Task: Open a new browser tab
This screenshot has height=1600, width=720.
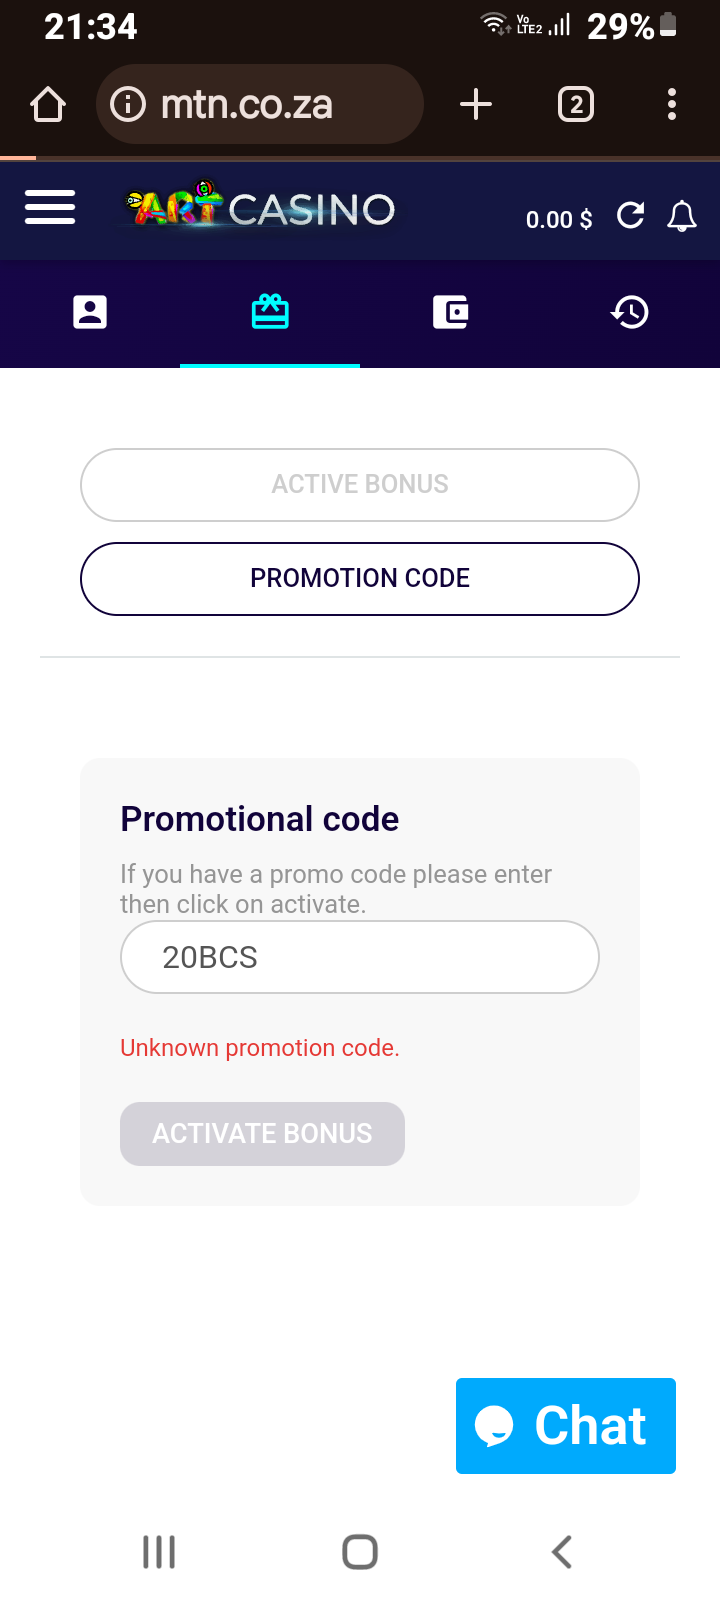Action: pyautogui.click(x=476, y=104)
